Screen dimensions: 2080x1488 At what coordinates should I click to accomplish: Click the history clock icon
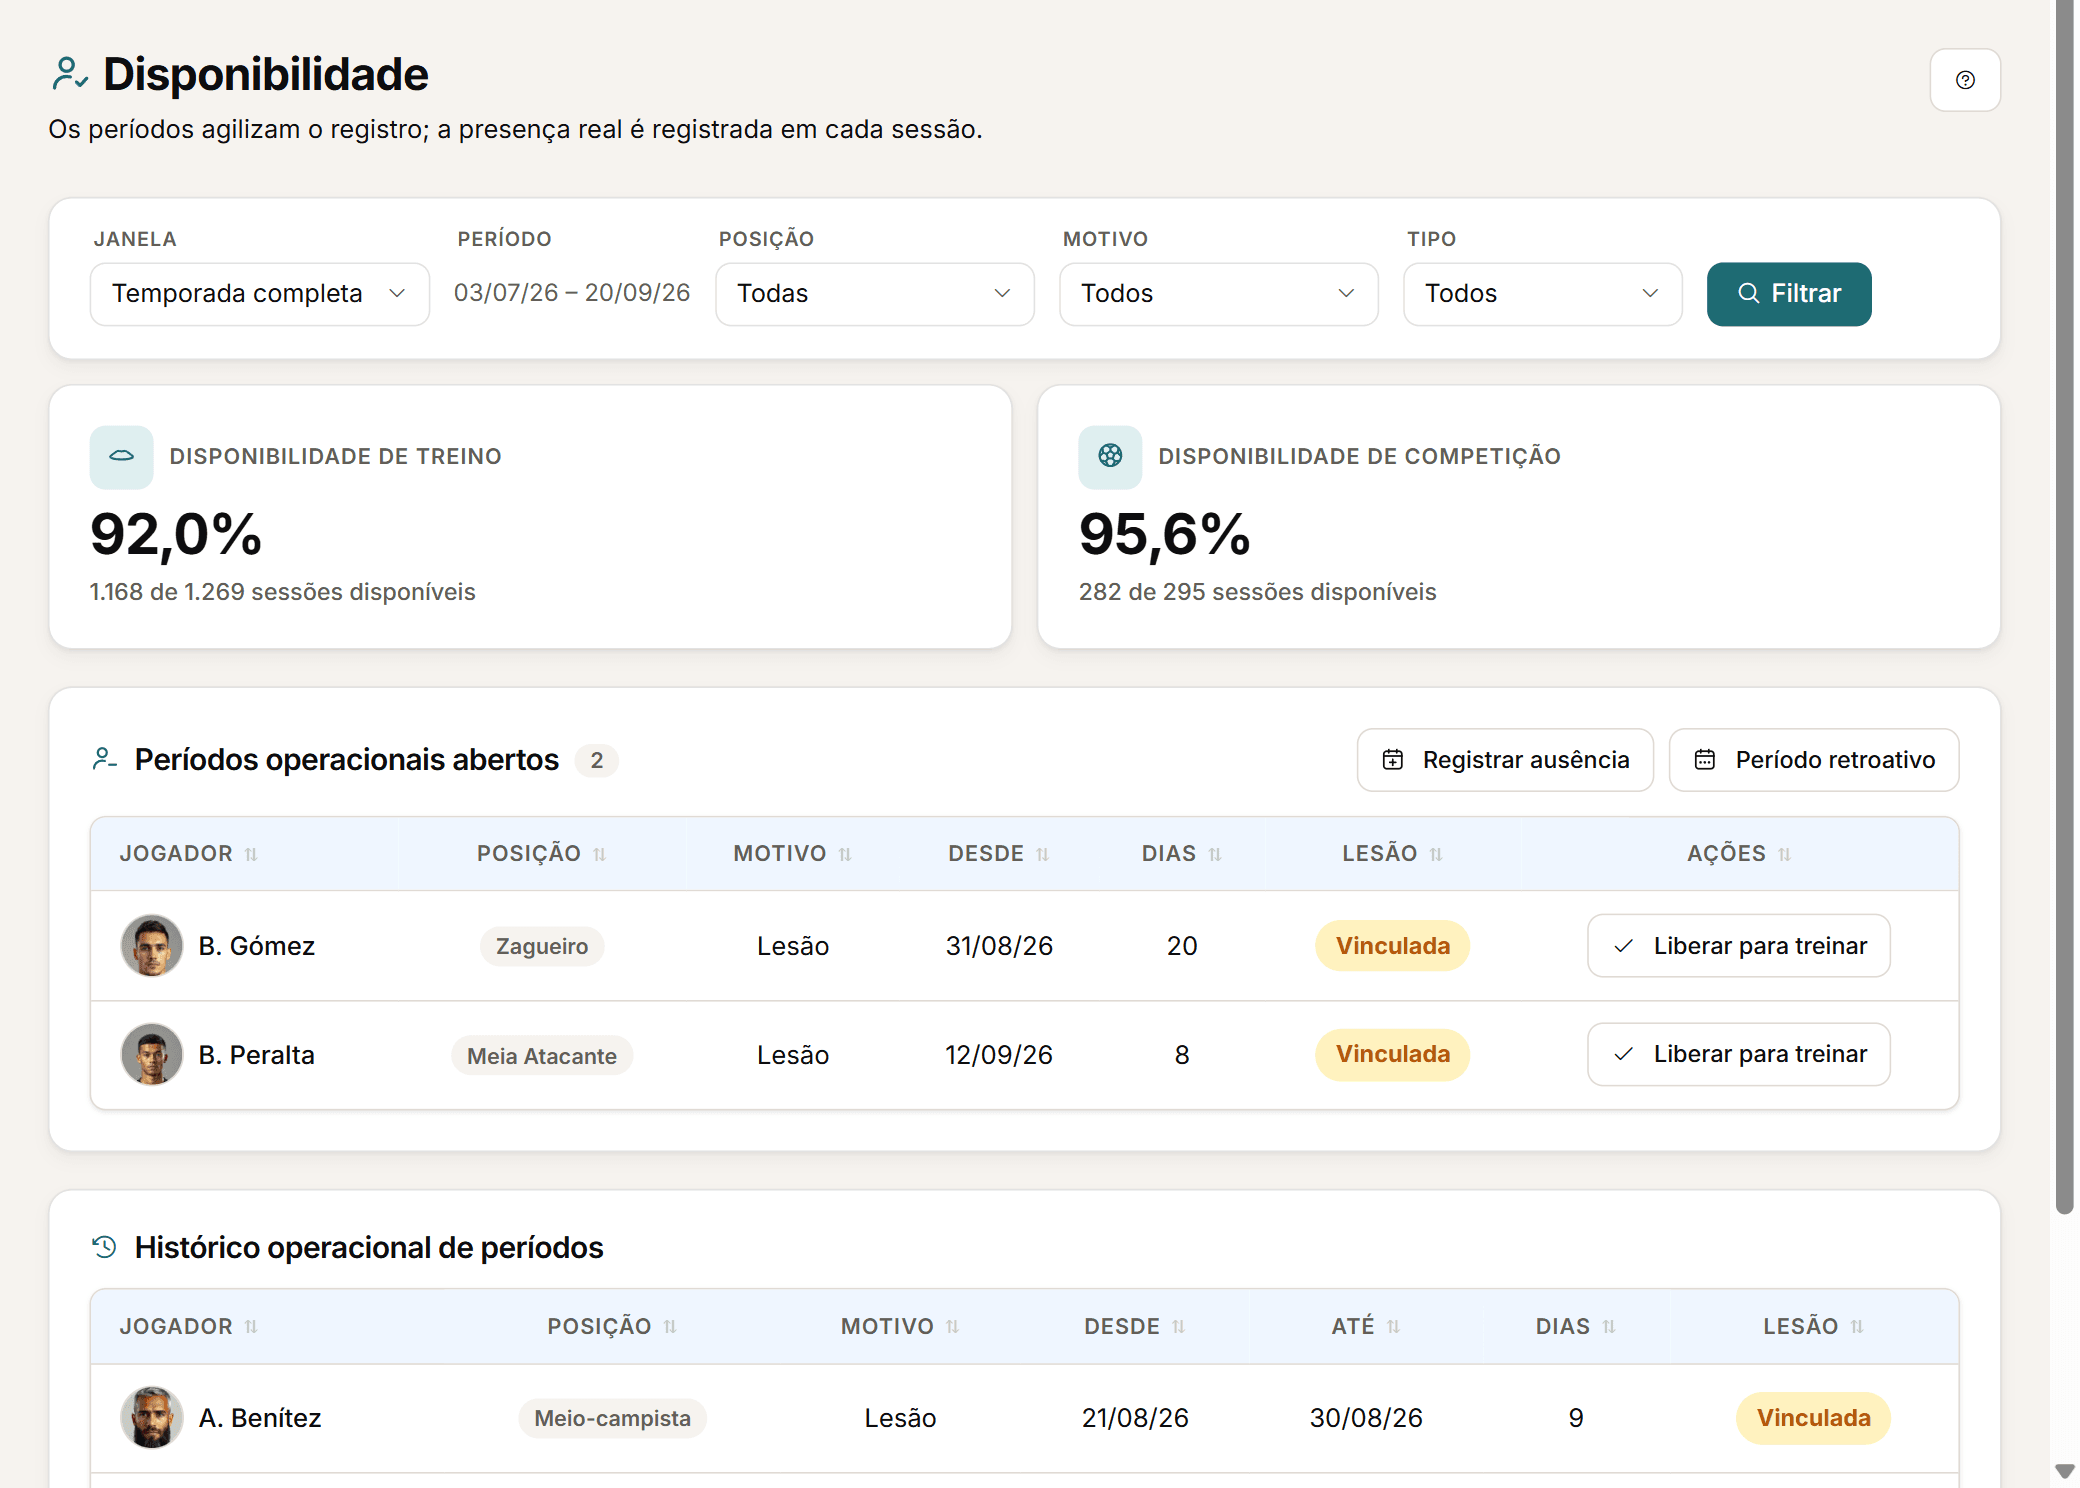pyautogui.click(x=104, y=1247)
